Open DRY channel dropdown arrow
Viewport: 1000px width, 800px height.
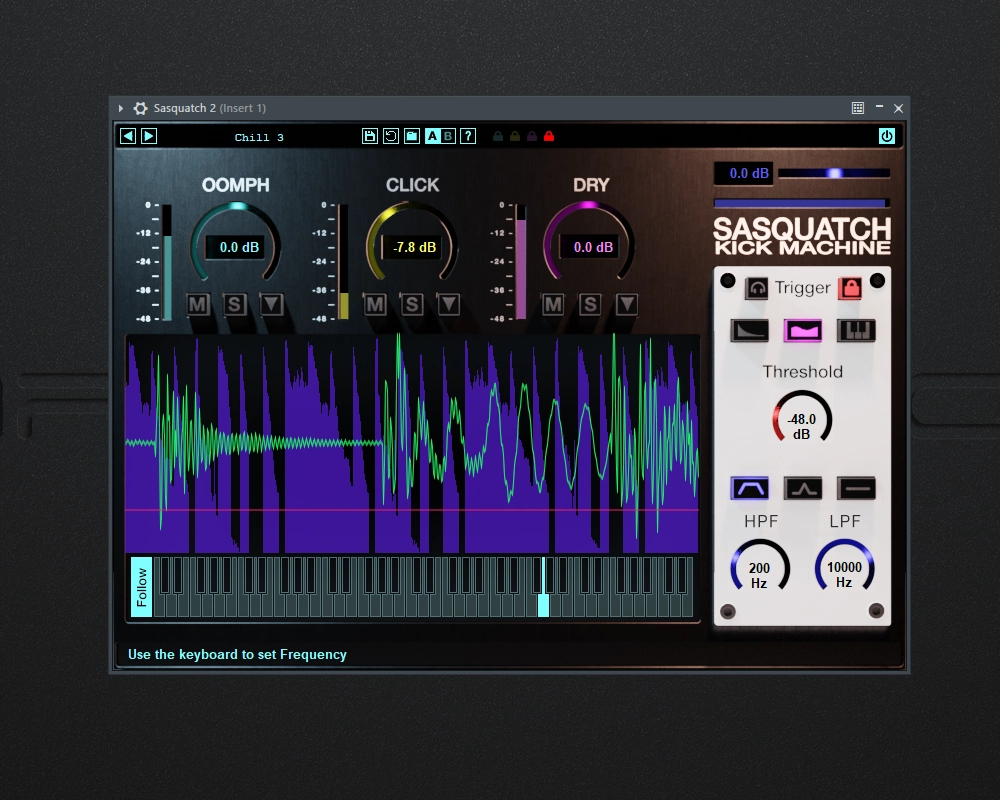627,304
